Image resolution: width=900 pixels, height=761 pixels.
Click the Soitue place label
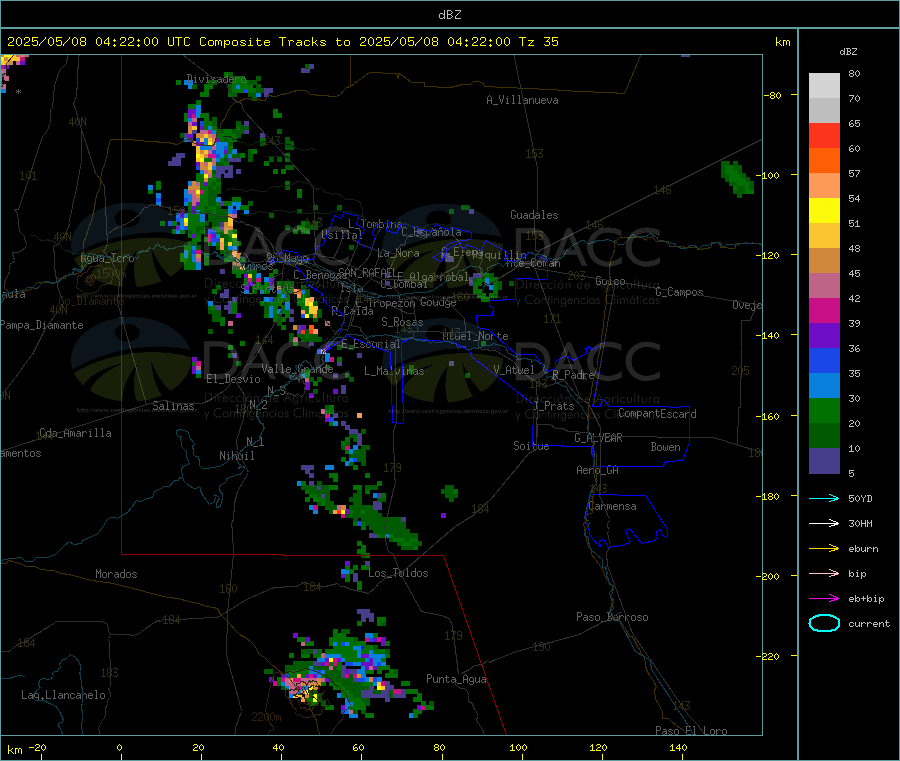point(531,446)
